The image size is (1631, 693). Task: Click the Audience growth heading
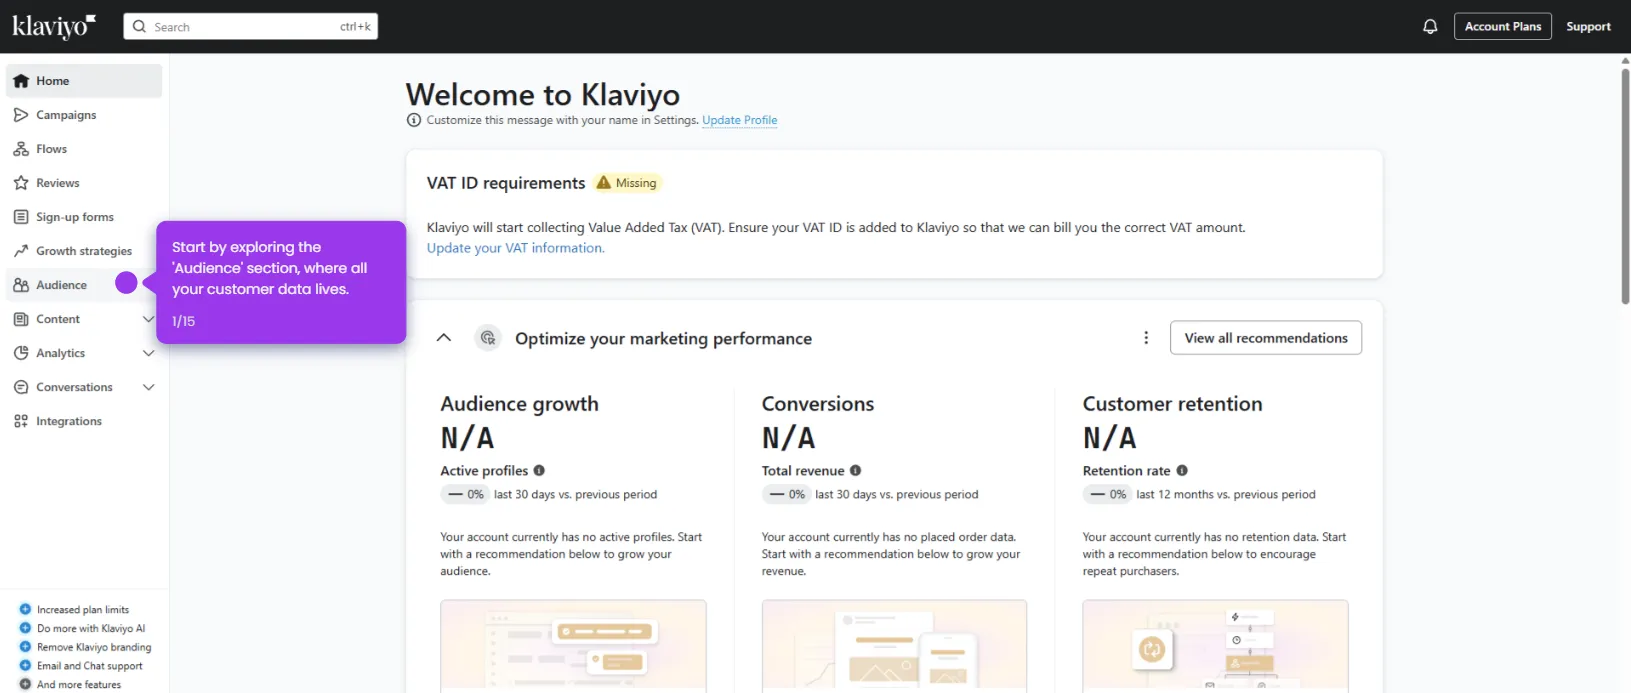pos(520,404)
